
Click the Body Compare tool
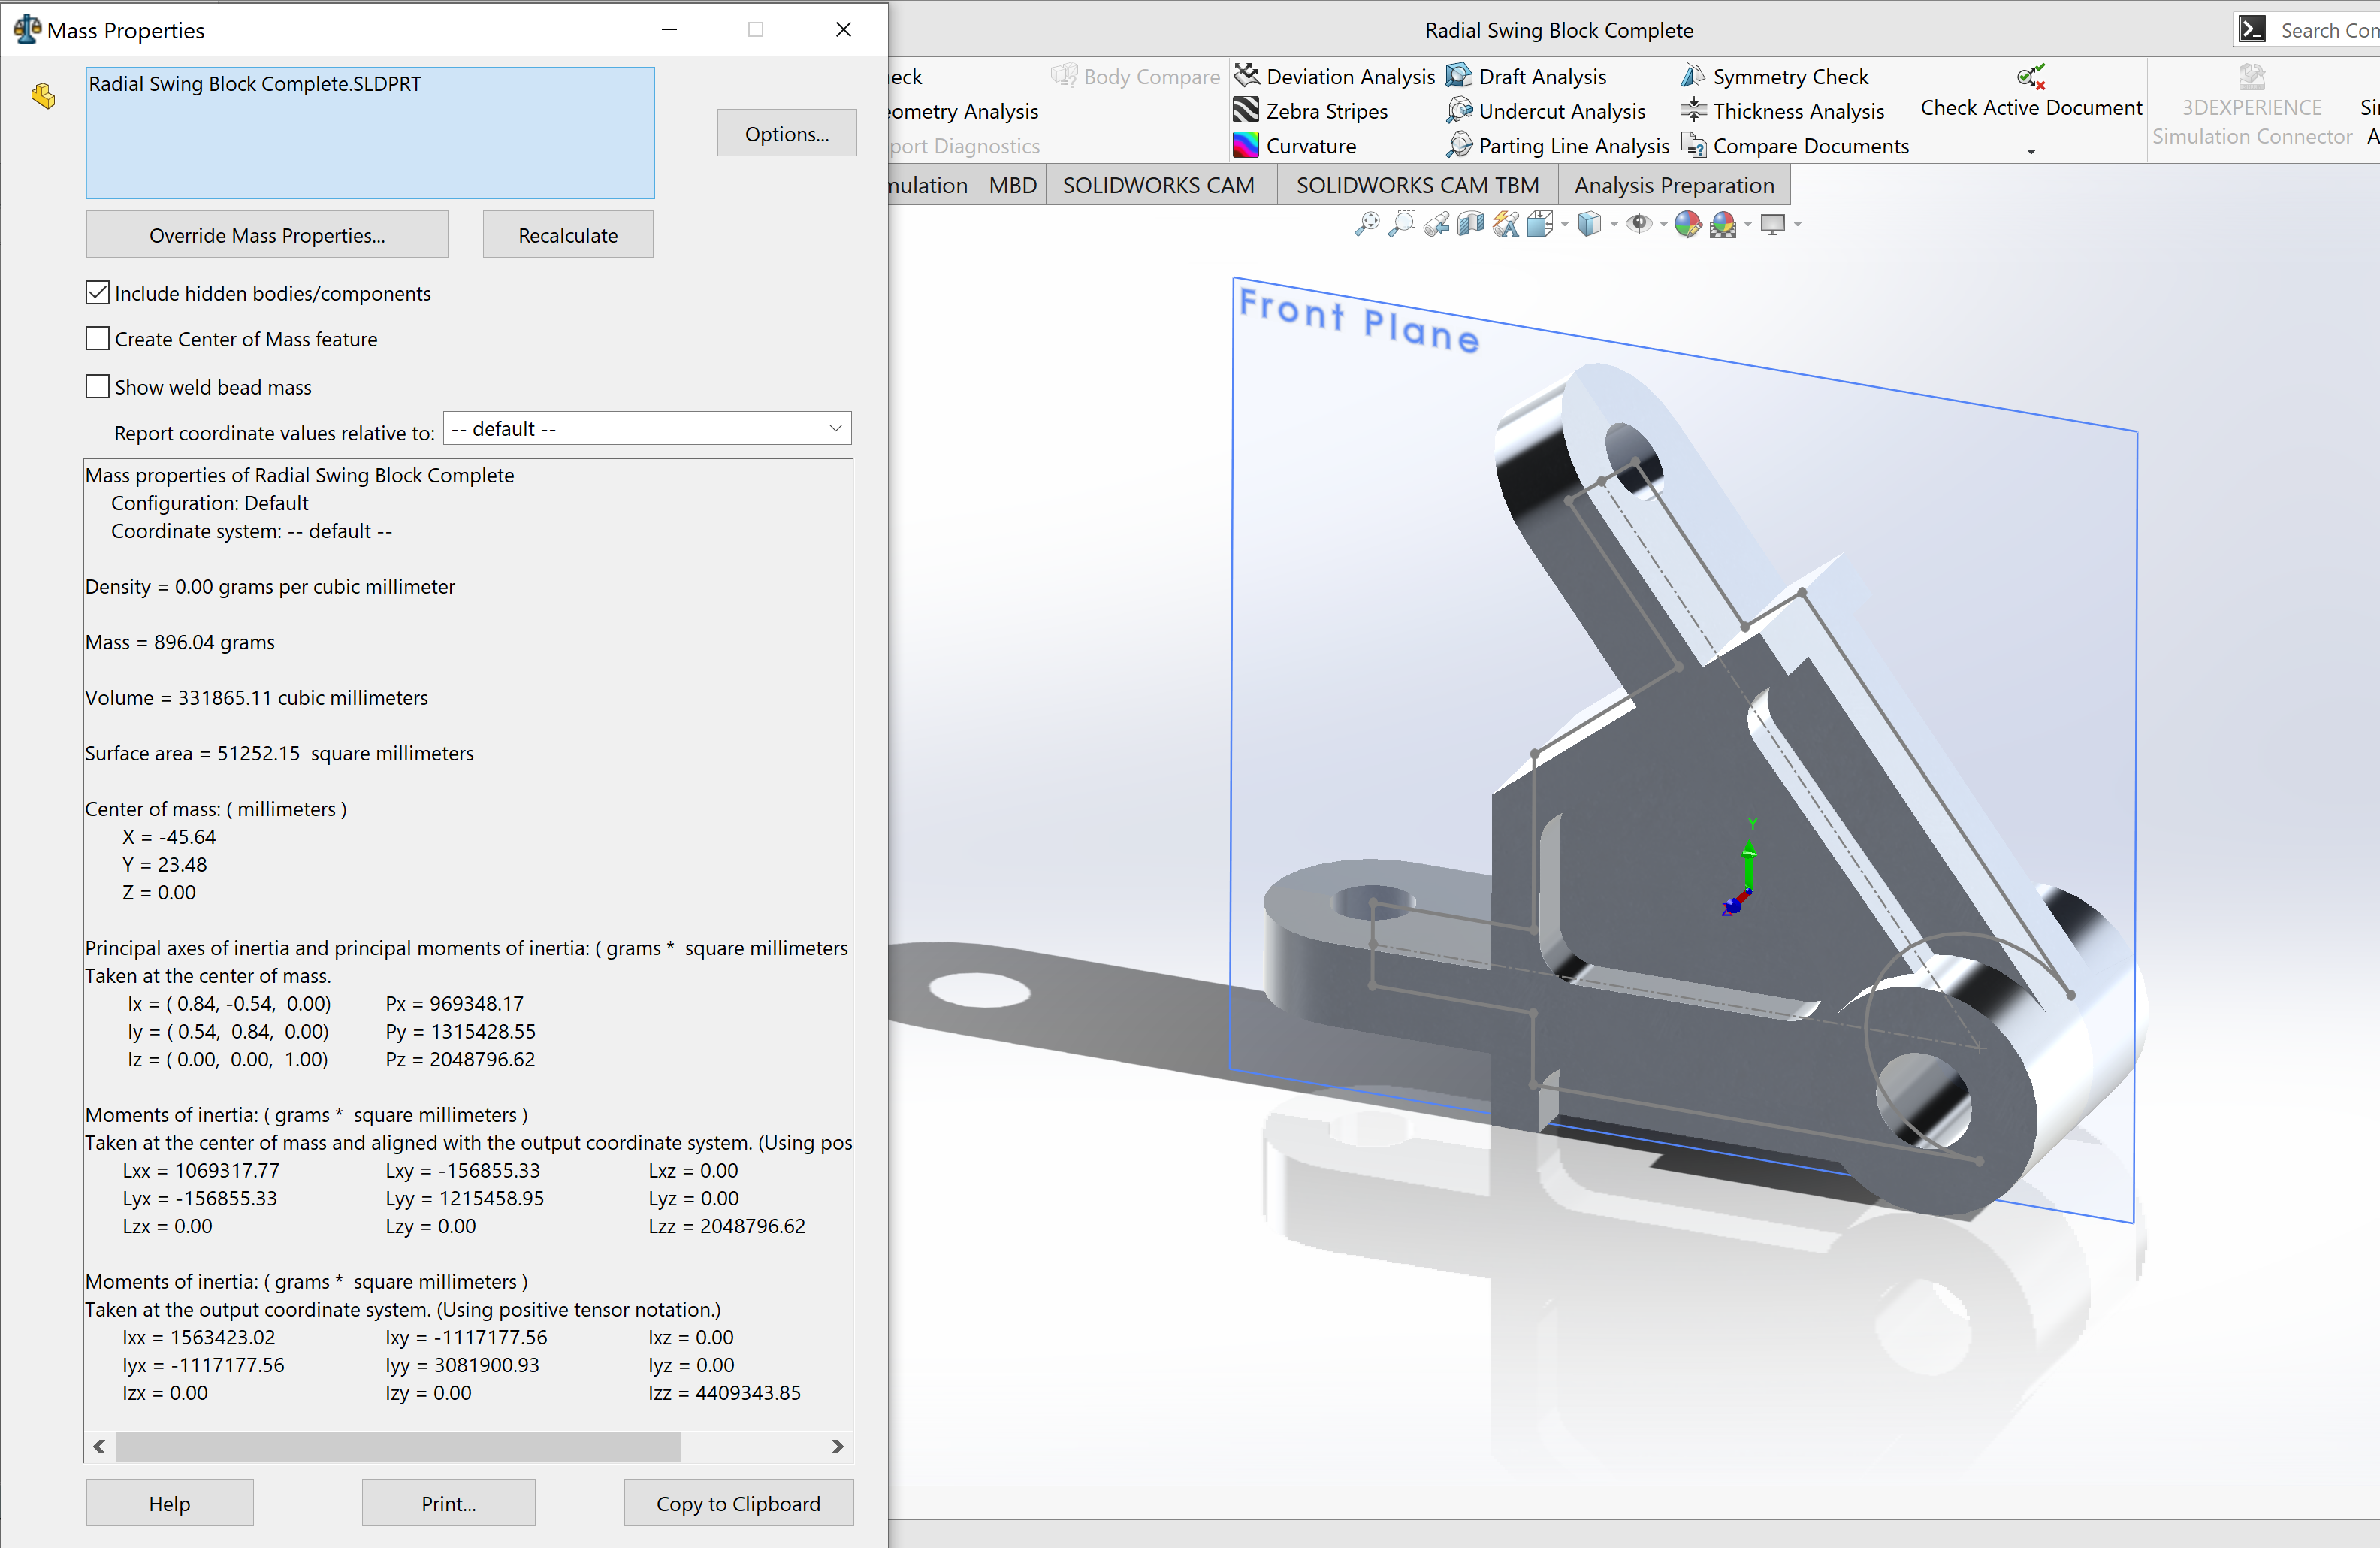1135,76
